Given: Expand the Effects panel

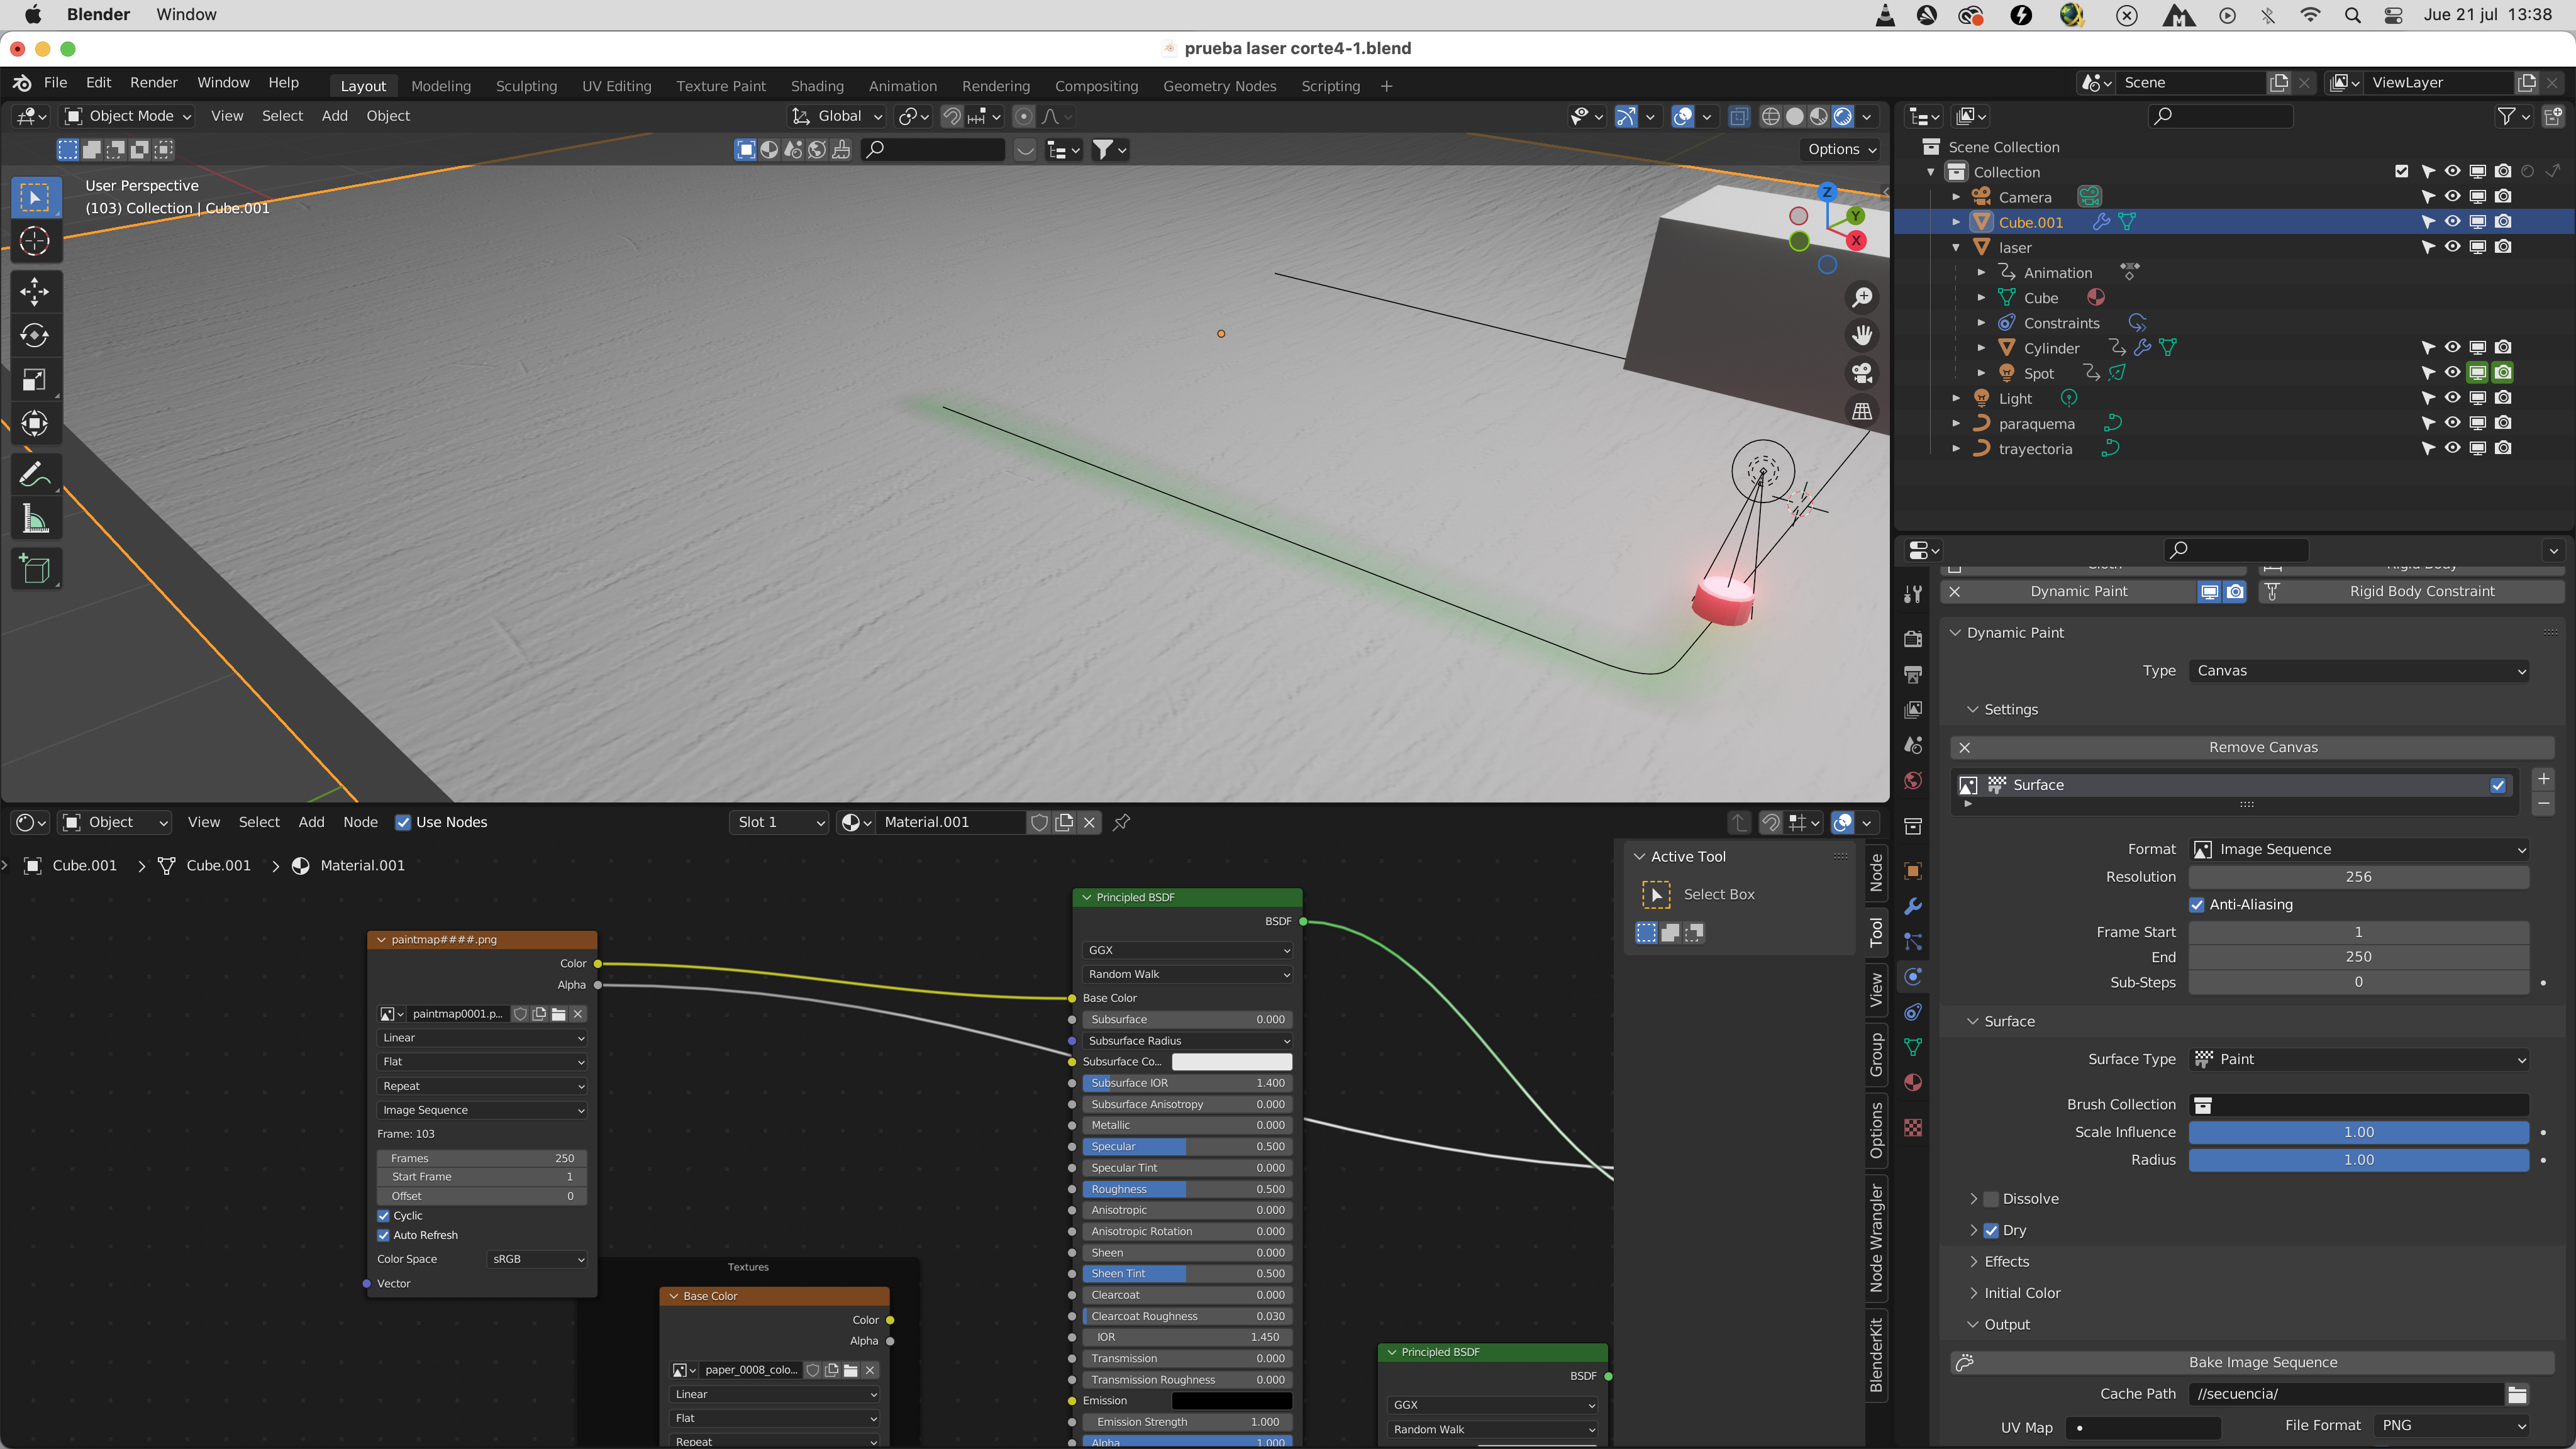Looking at the screenshot, I should click(2006, 1261).
